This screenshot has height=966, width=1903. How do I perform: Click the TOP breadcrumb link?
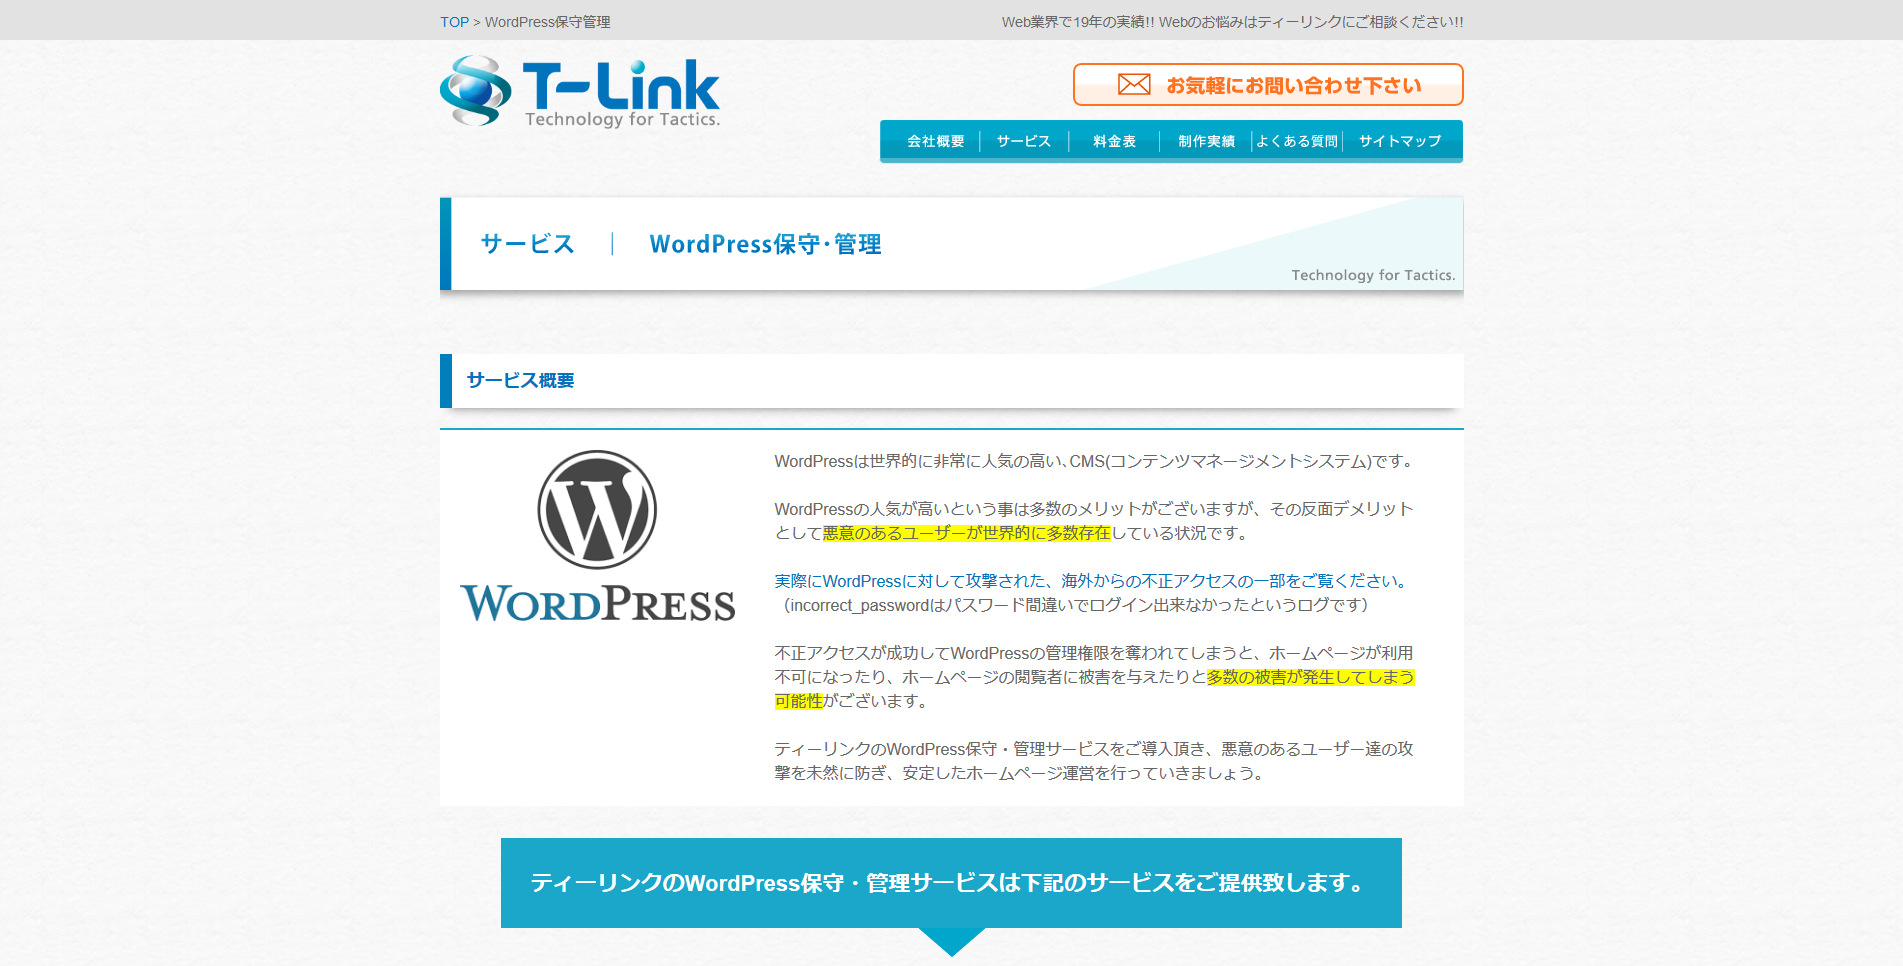point(454,22)
